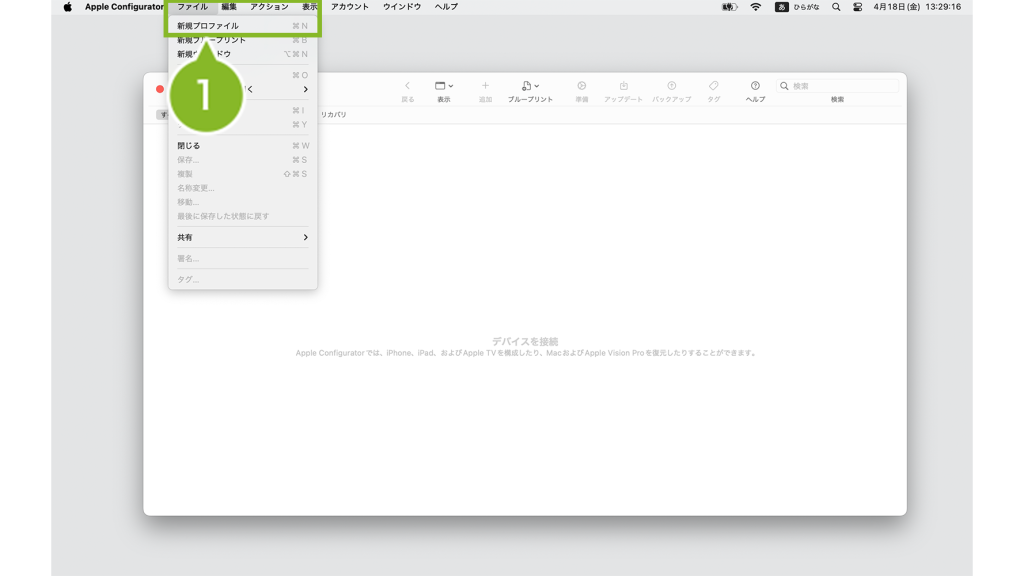Select the リカバリ filter tab

coord(334,114)
